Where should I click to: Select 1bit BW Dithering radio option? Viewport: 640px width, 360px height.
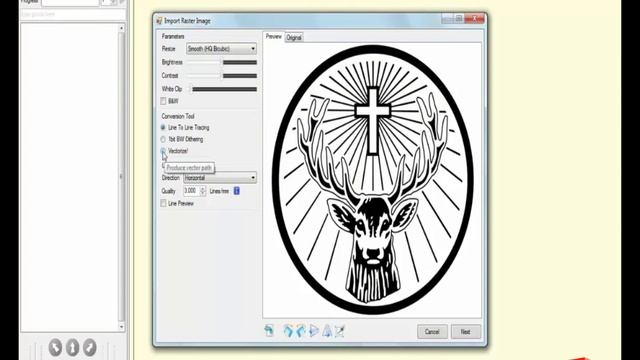coord(163,139)
